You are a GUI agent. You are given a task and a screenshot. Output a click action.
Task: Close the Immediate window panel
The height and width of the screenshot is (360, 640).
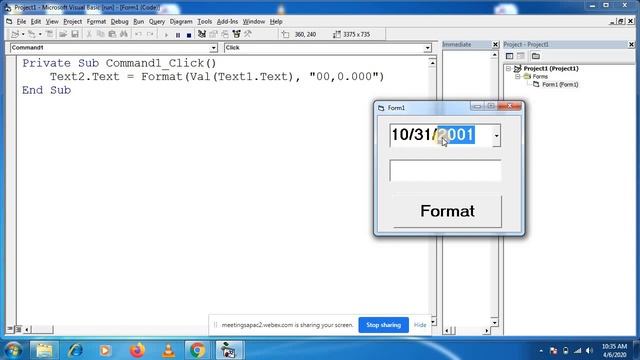coord(495,44)
